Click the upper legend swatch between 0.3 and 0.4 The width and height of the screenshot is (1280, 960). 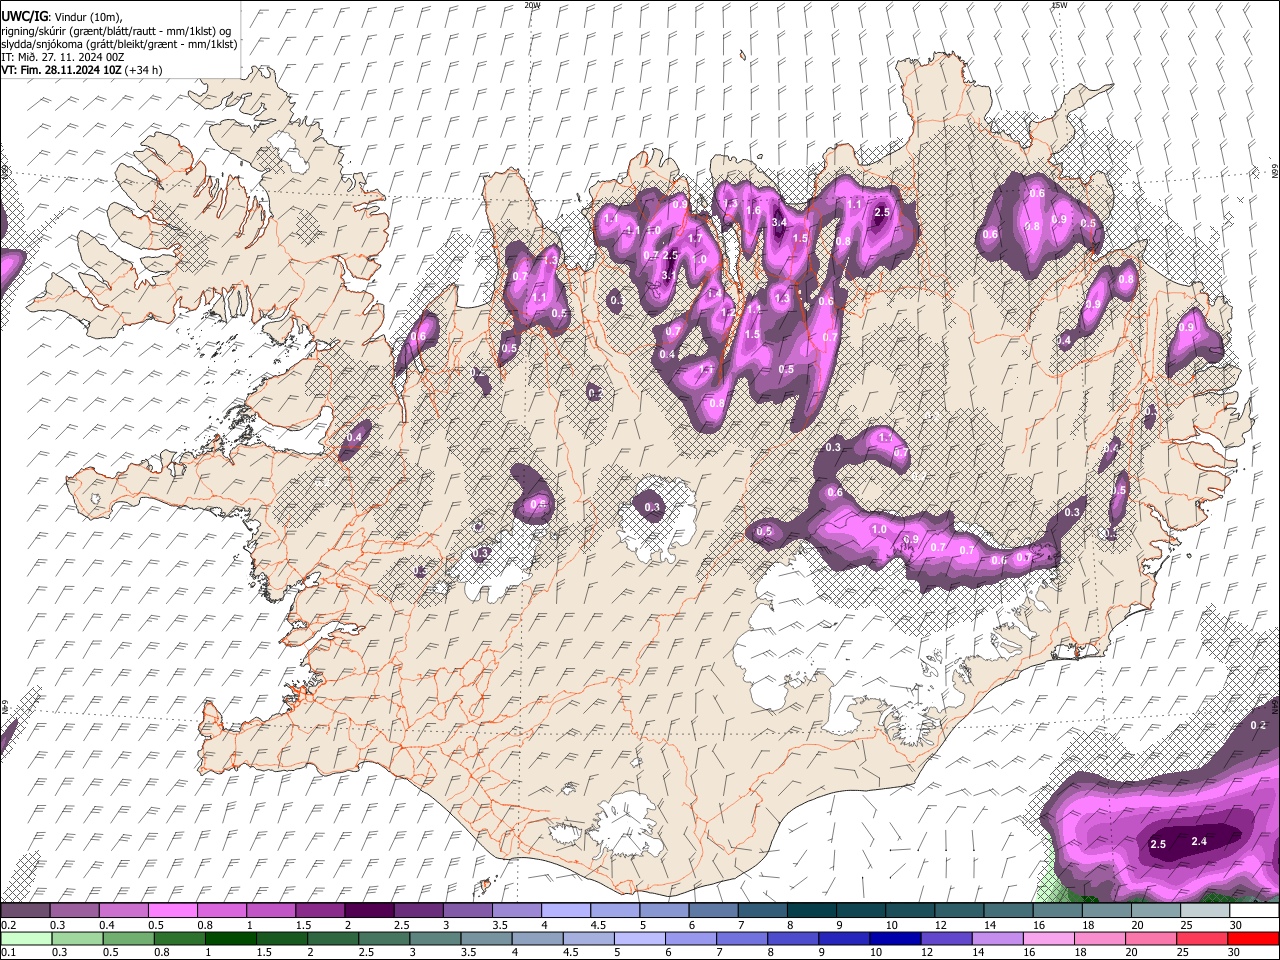point(74,911)
